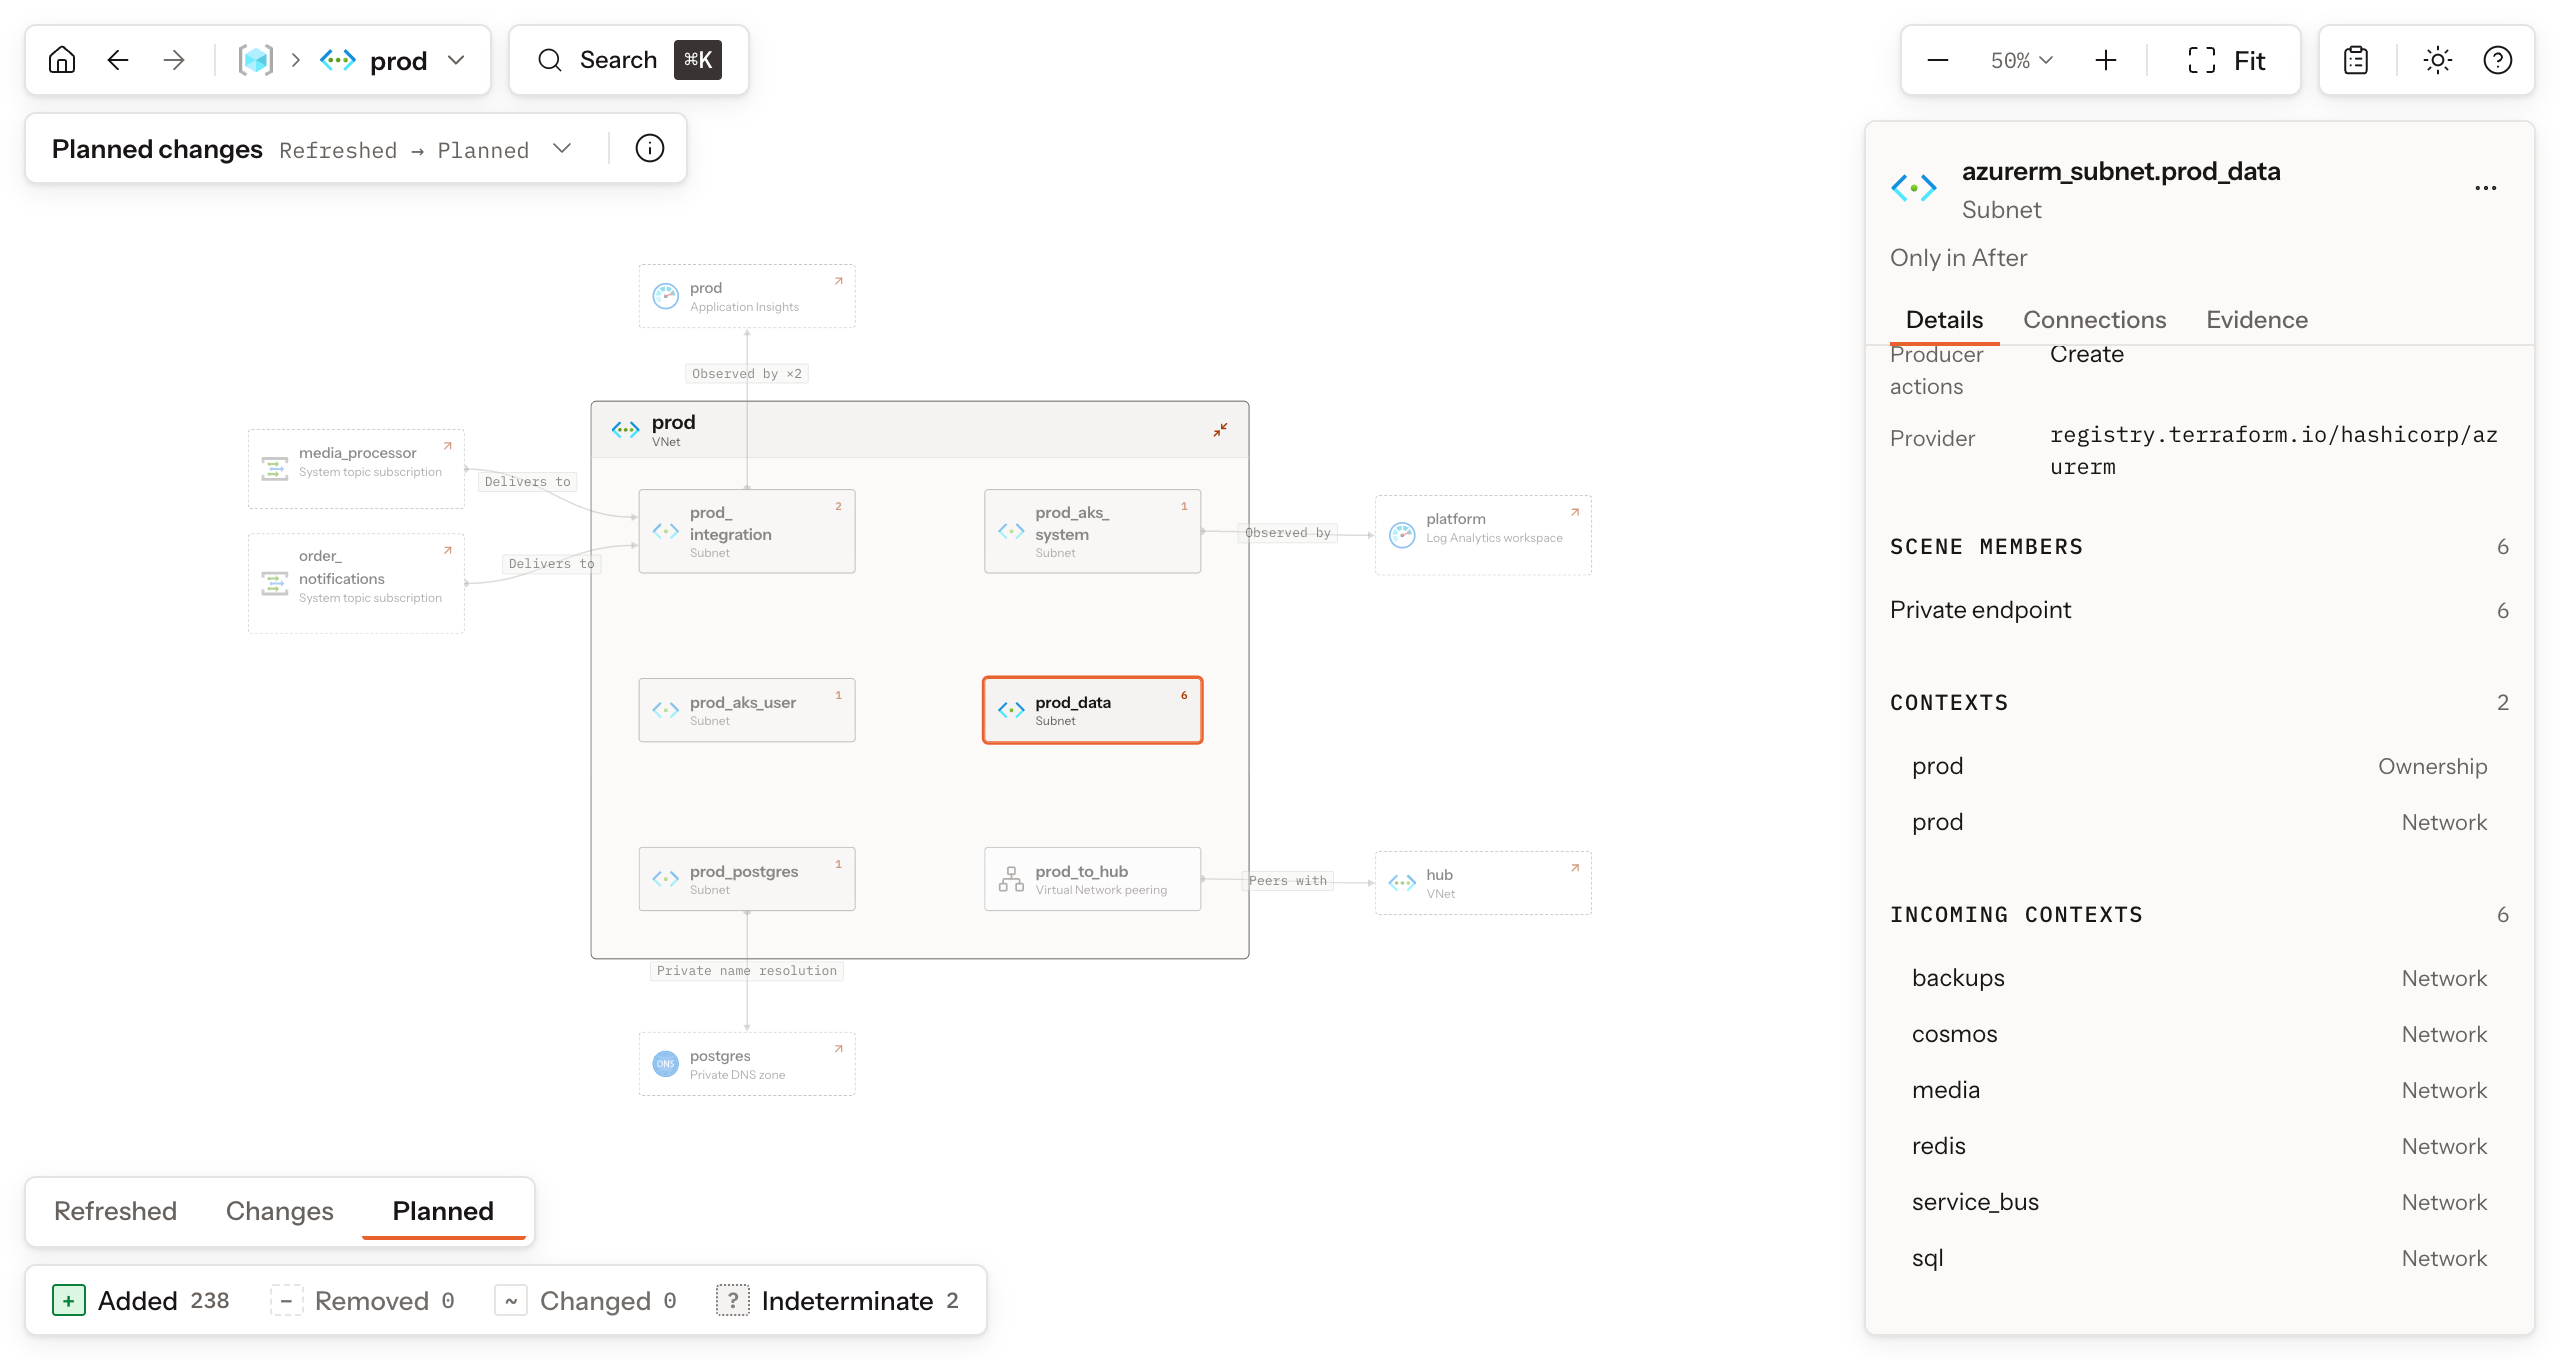Switch to the Details tab
Viewport: 2560px width, 1360px height.
coord(1944,320)
